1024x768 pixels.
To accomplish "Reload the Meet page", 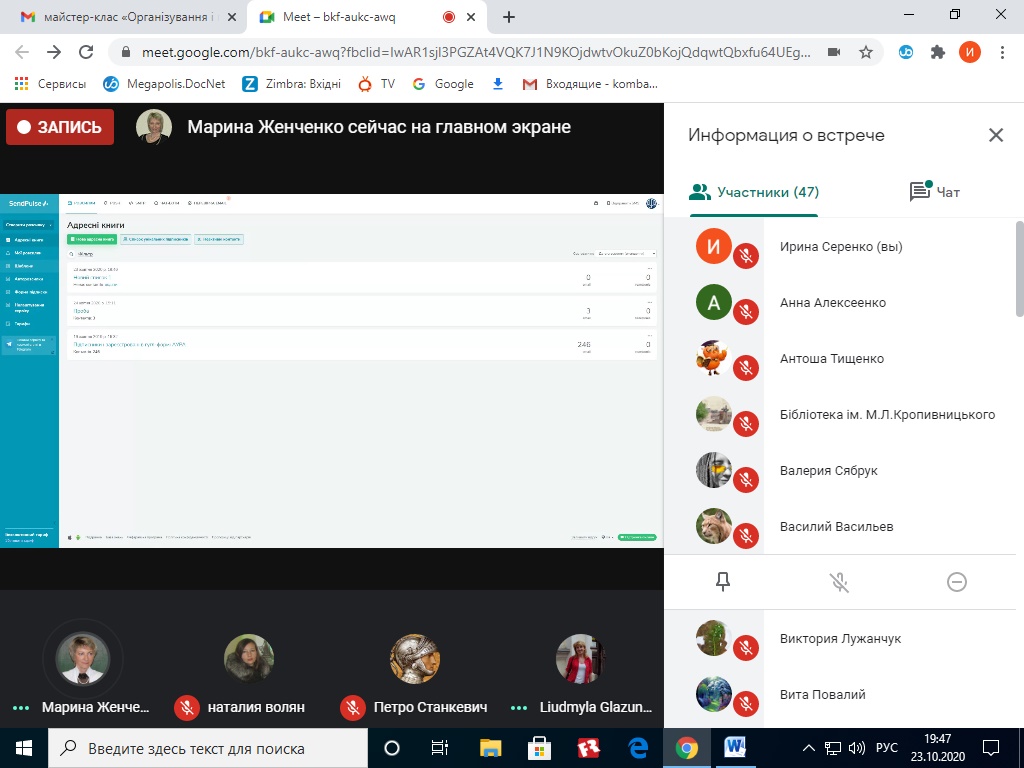I will point(86,52).
